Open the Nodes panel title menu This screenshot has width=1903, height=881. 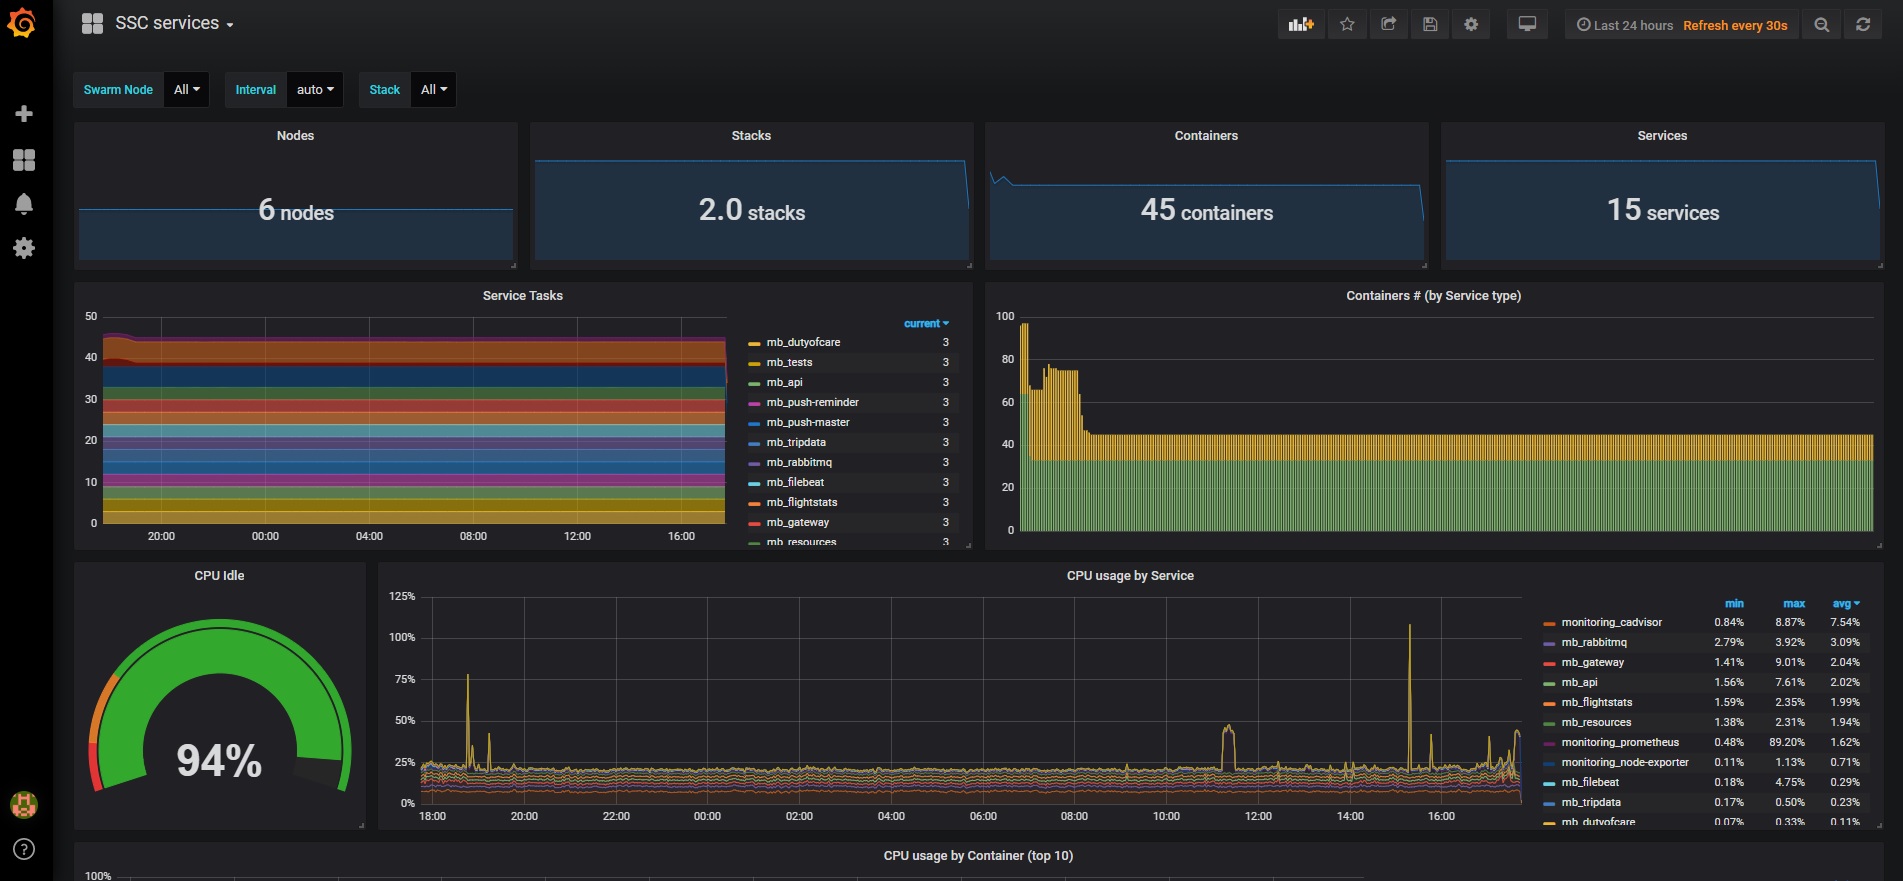[295, 136]
